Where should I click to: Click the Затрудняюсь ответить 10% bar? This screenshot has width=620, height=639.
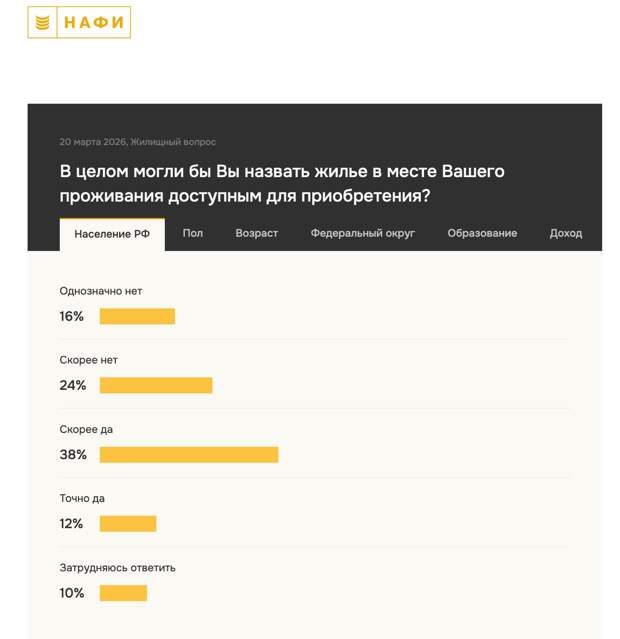(x=123, y=593)
